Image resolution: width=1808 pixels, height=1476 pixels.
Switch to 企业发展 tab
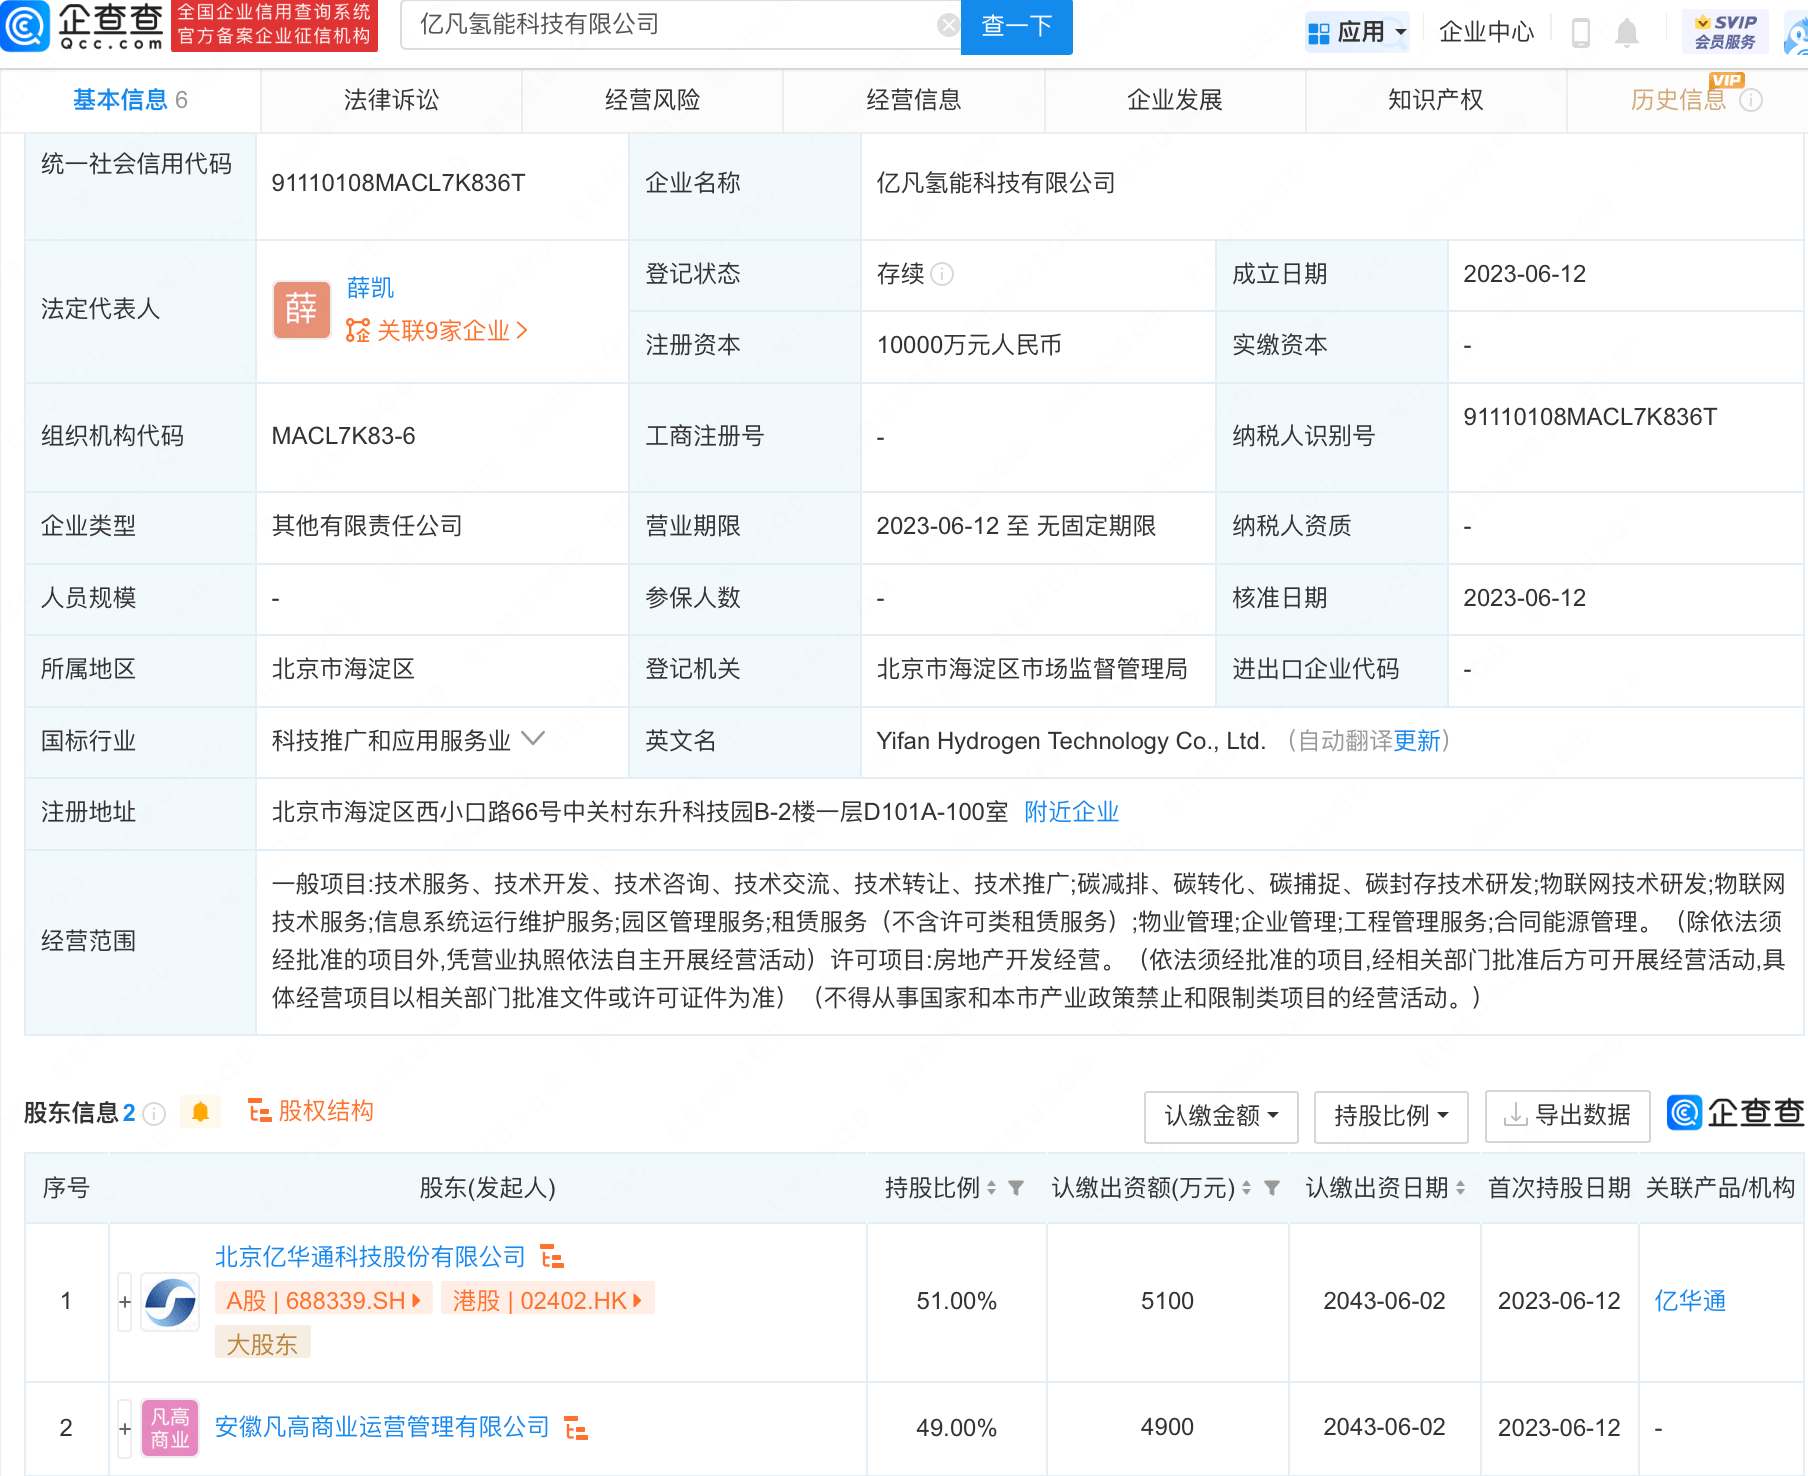[1174, 100]
